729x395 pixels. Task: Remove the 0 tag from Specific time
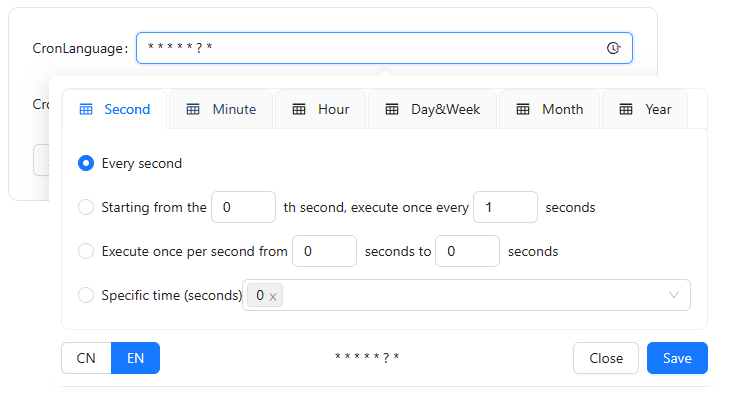273,296
